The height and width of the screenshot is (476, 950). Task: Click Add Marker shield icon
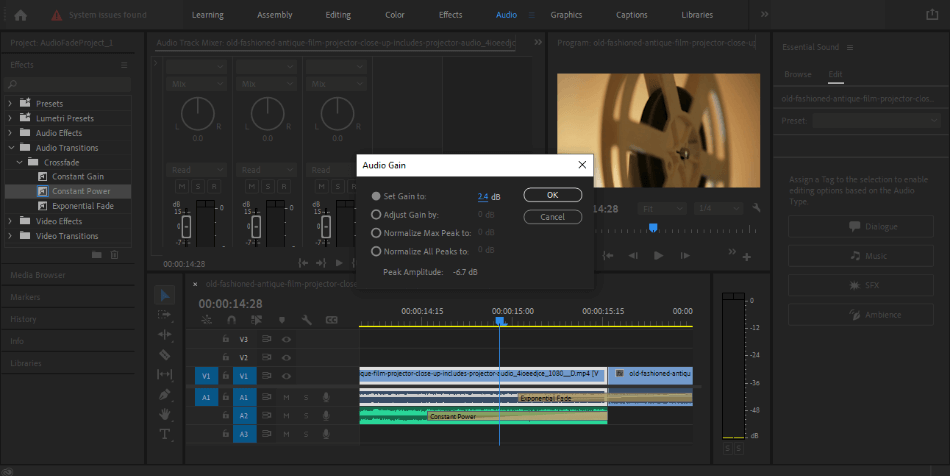282,320
